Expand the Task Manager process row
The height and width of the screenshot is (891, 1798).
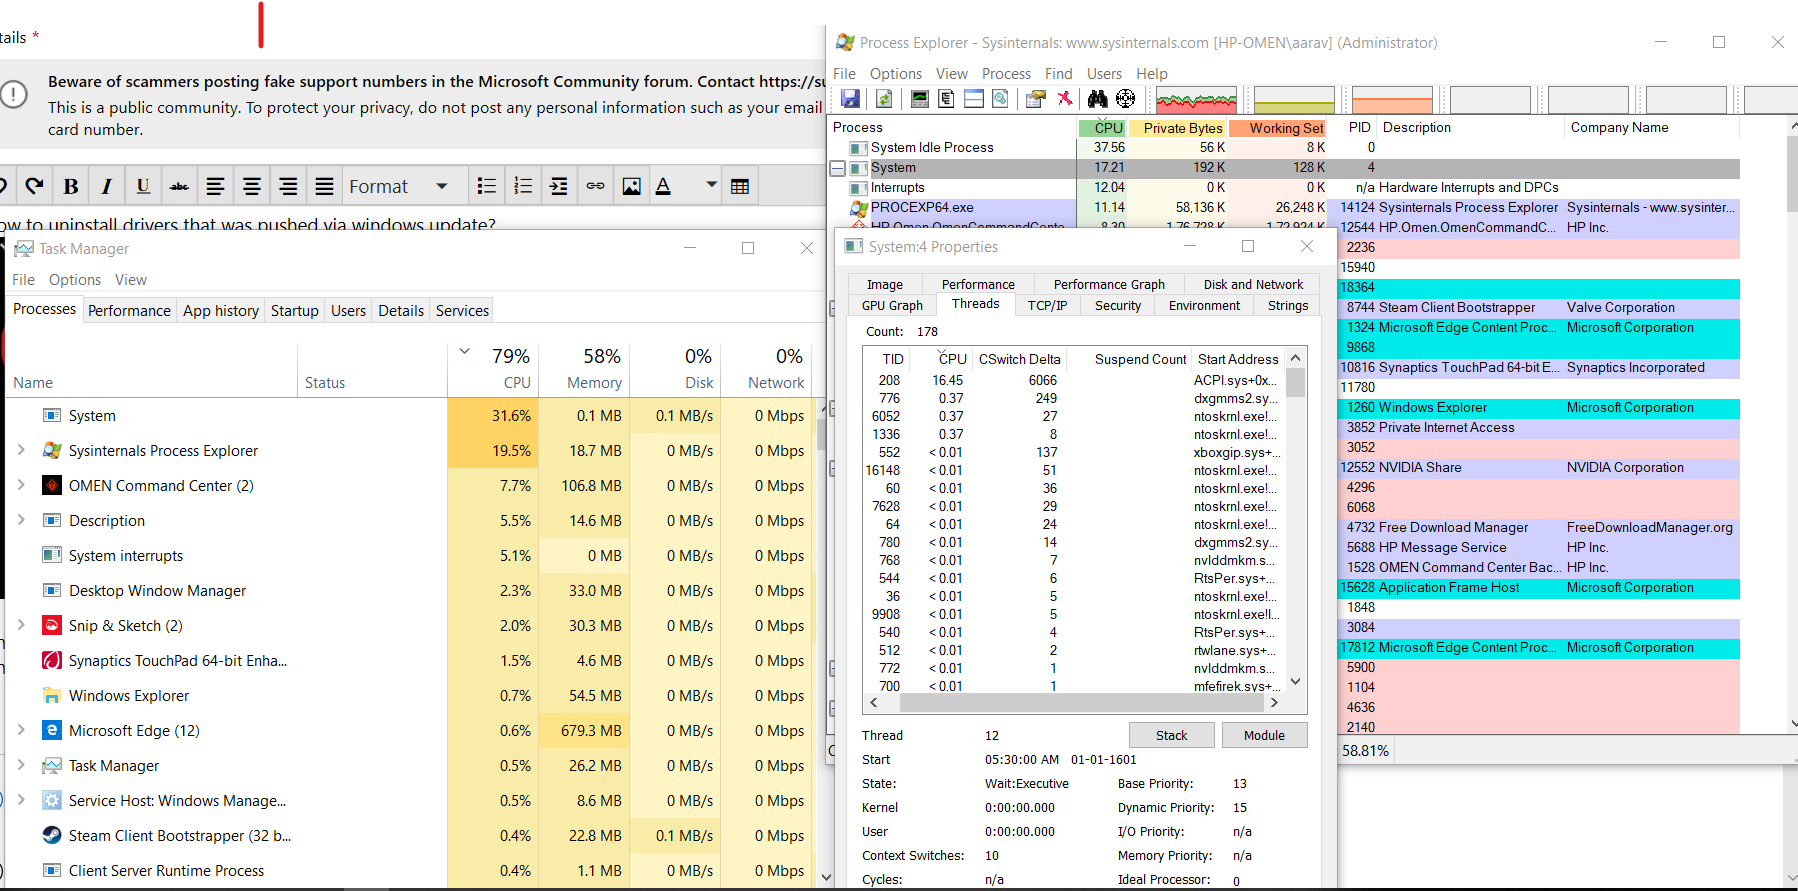[x=21, y=765]
